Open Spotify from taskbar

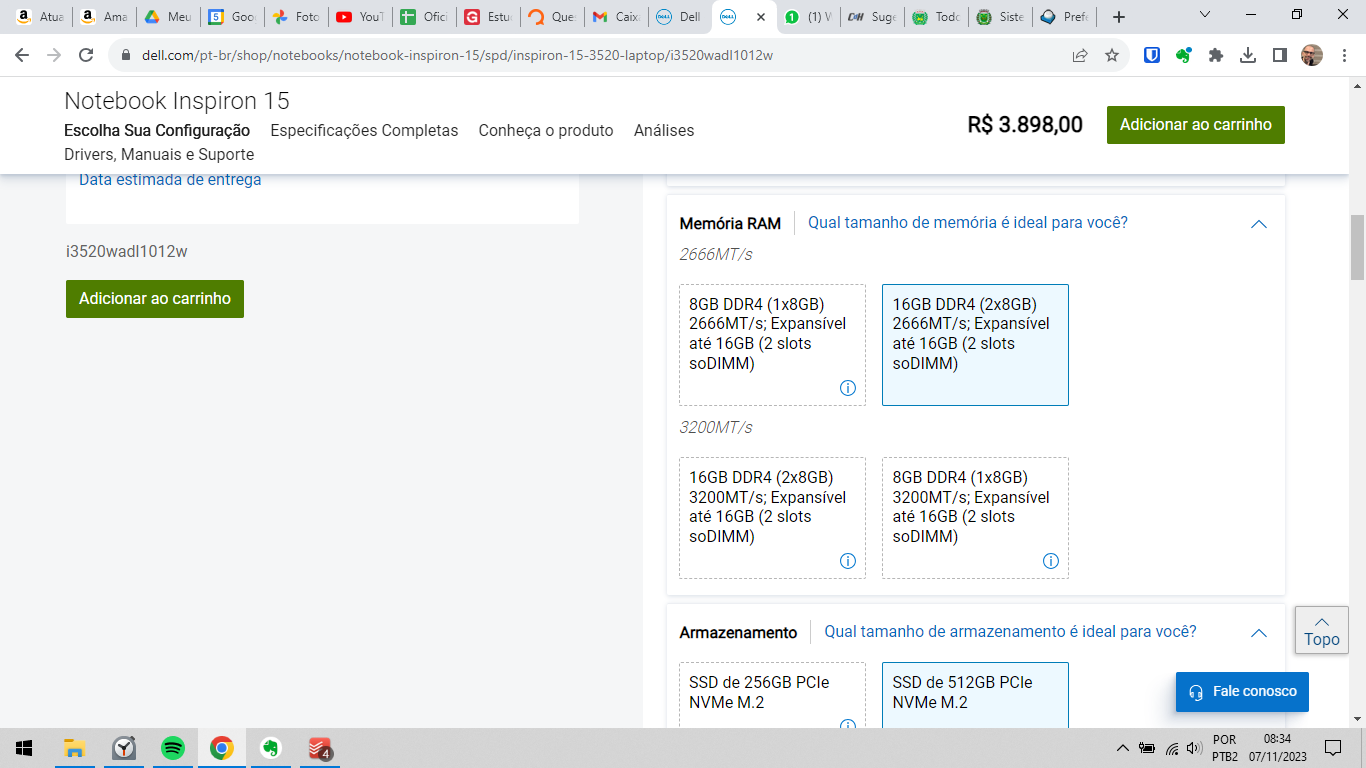(x=173, y=748)
